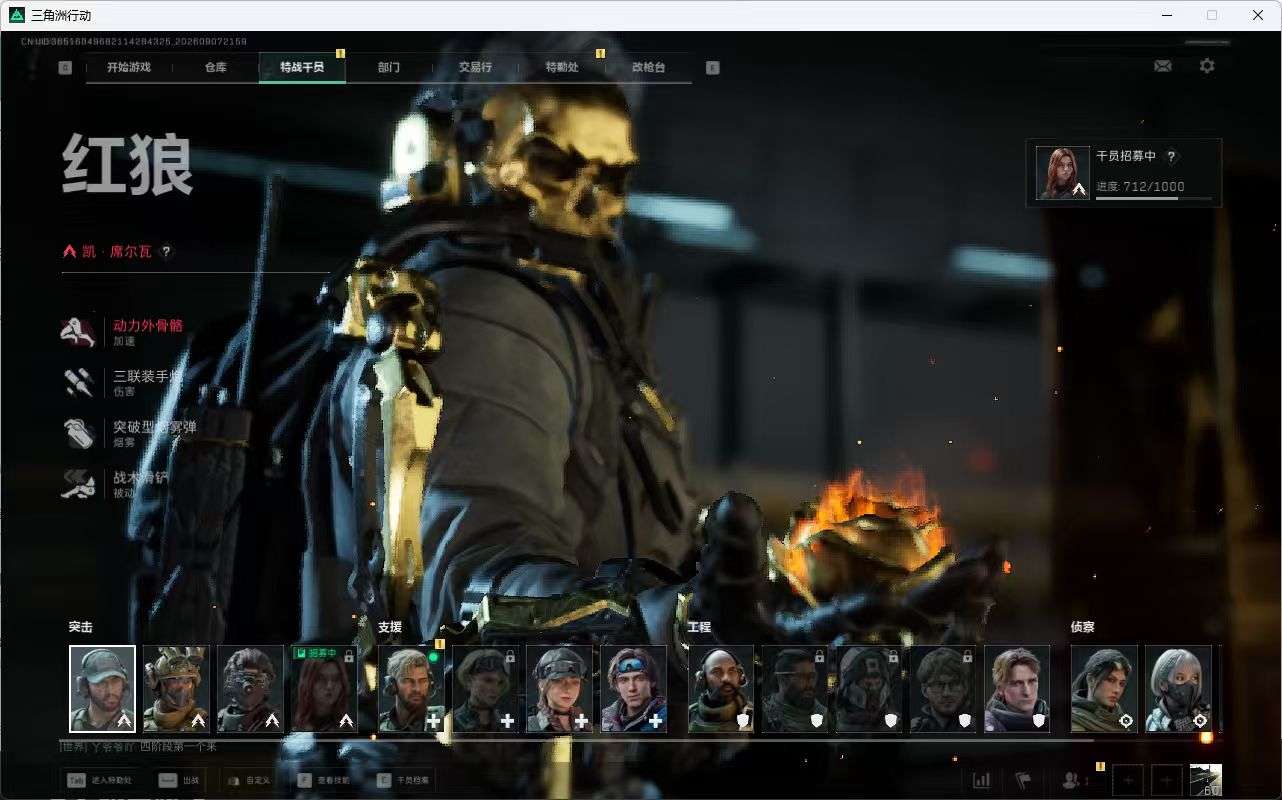The height and width of the screenshot is (800, 1282).
Task: Click the 查看技能 button
Action: (322, 780)
